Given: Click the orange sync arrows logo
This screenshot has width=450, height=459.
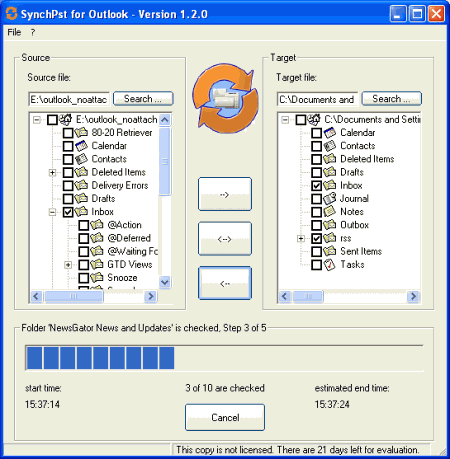Looking at the screenshot, I should pyautogui.click(x=225, y=99).
